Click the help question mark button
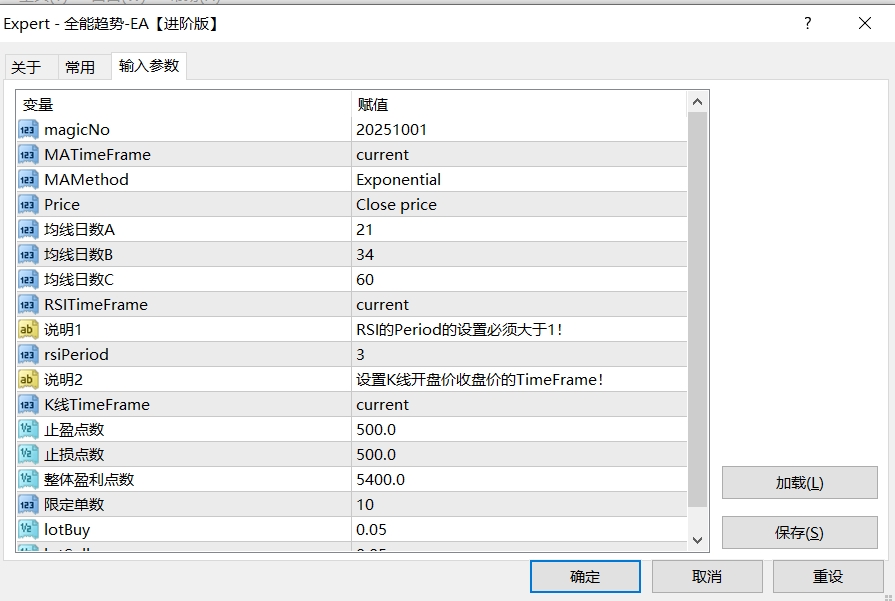 [808, 24]
